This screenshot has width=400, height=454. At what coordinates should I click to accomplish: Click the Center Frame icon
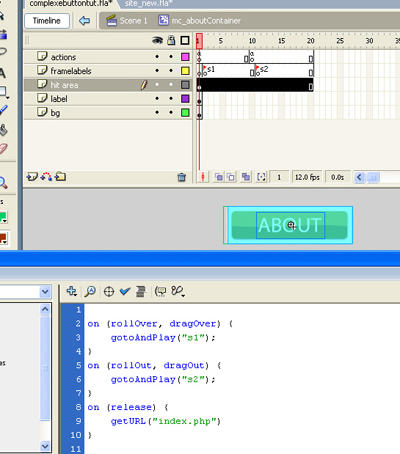pyautogui.click(x=203, y=177)
